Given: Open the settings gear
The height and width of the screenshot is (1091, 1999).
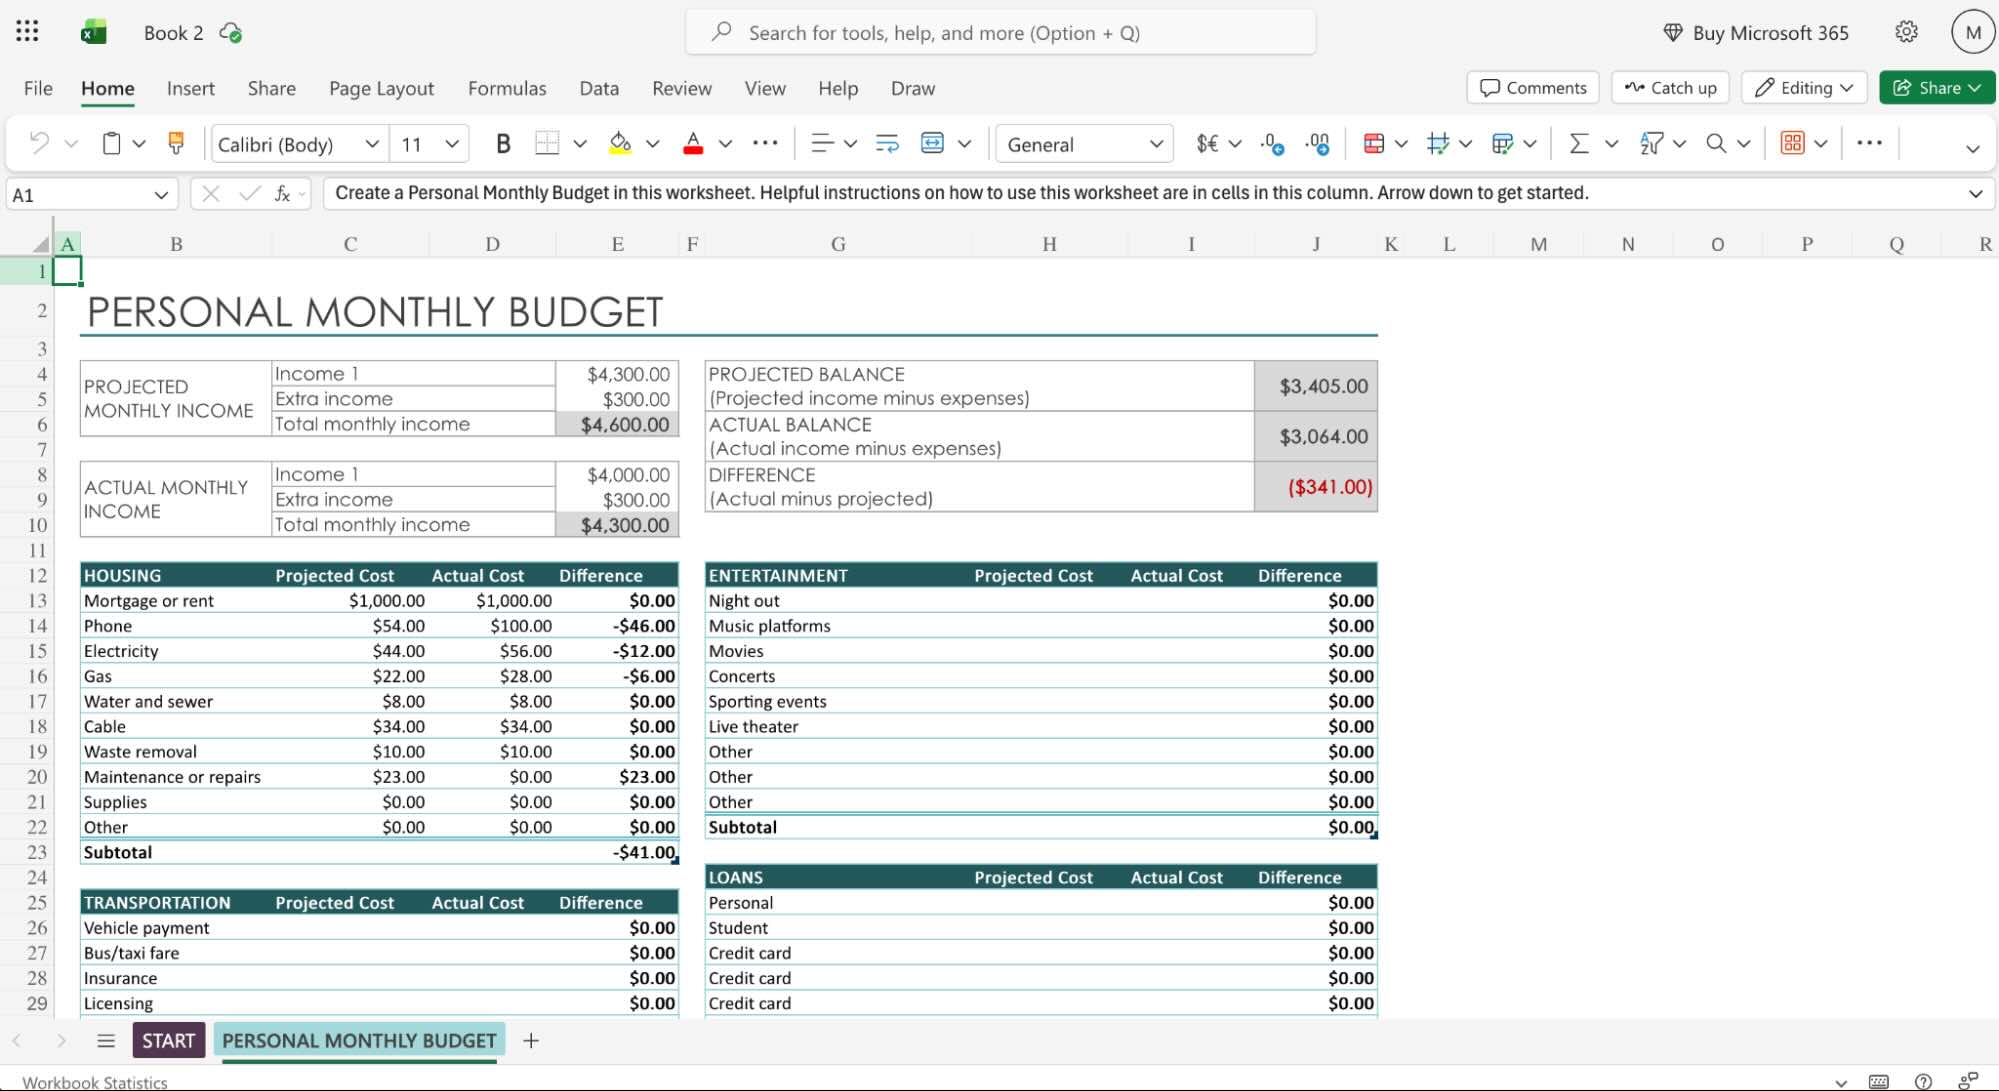Looking at the screenshot, I should tap(1906, 32).
